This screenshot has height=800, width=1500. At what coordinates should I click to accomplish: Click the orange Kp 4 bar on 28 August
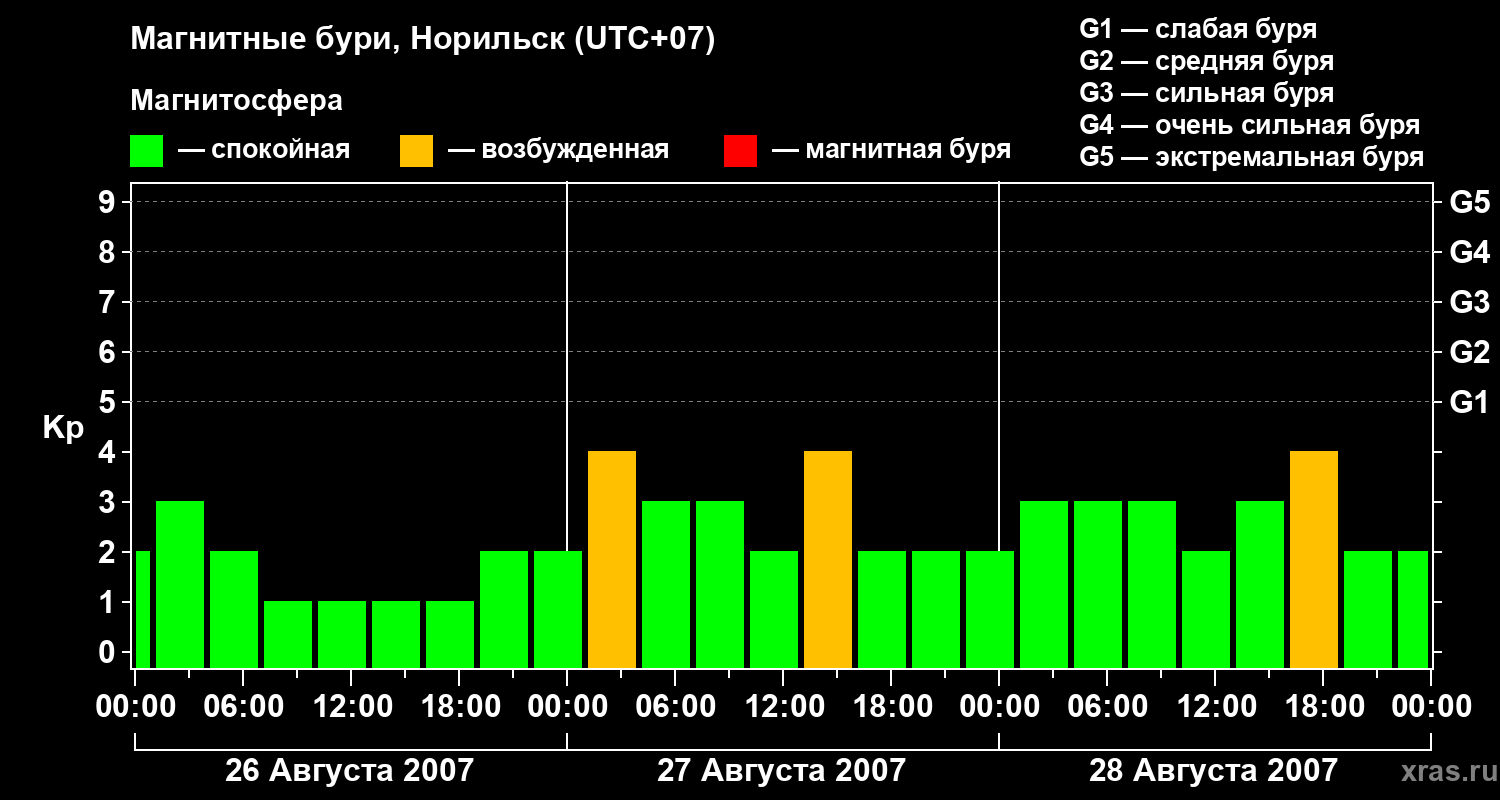tap(1314, 559)
